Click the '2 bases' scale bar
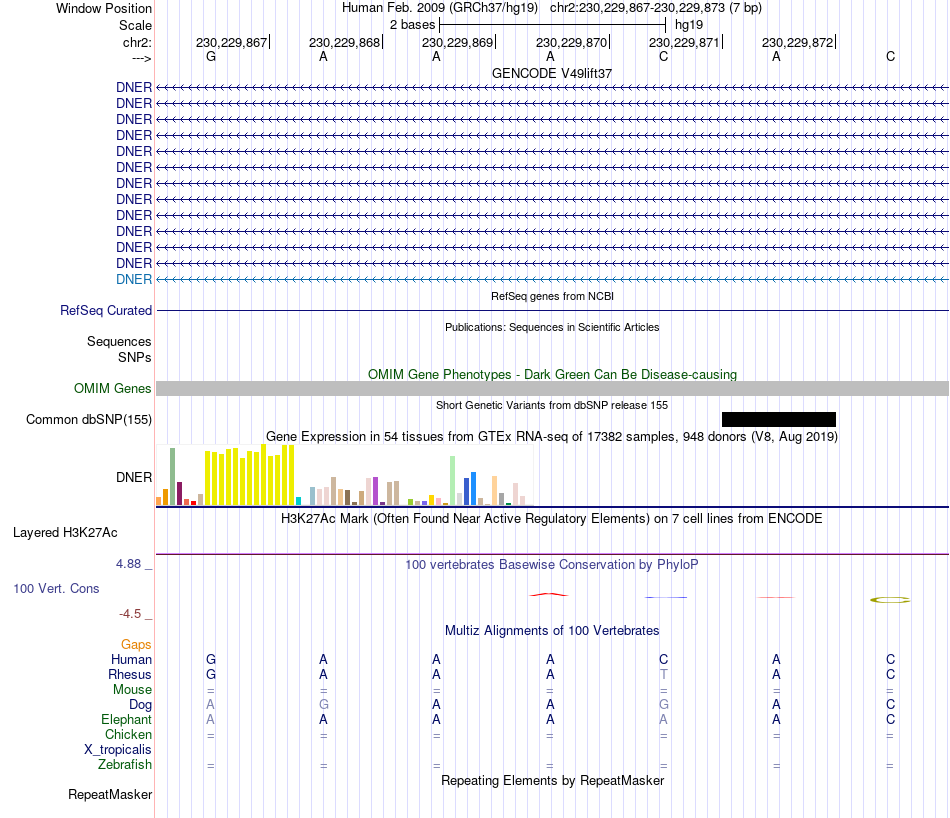 (552, 25)
